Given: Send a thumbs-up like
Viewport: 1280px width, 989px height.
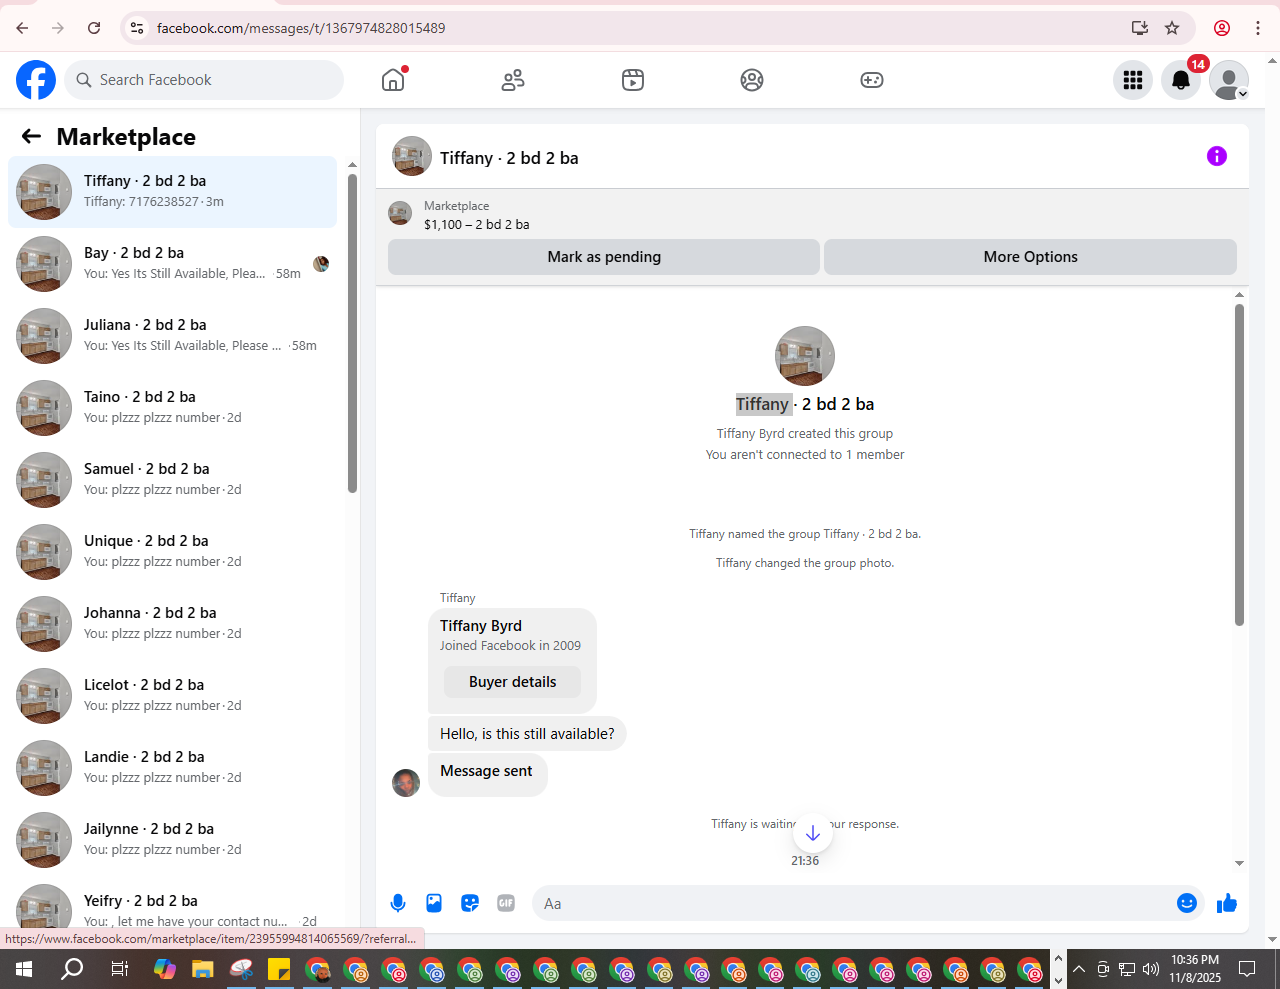Looking at the screenshot, I should click(x=1227, y=903).
